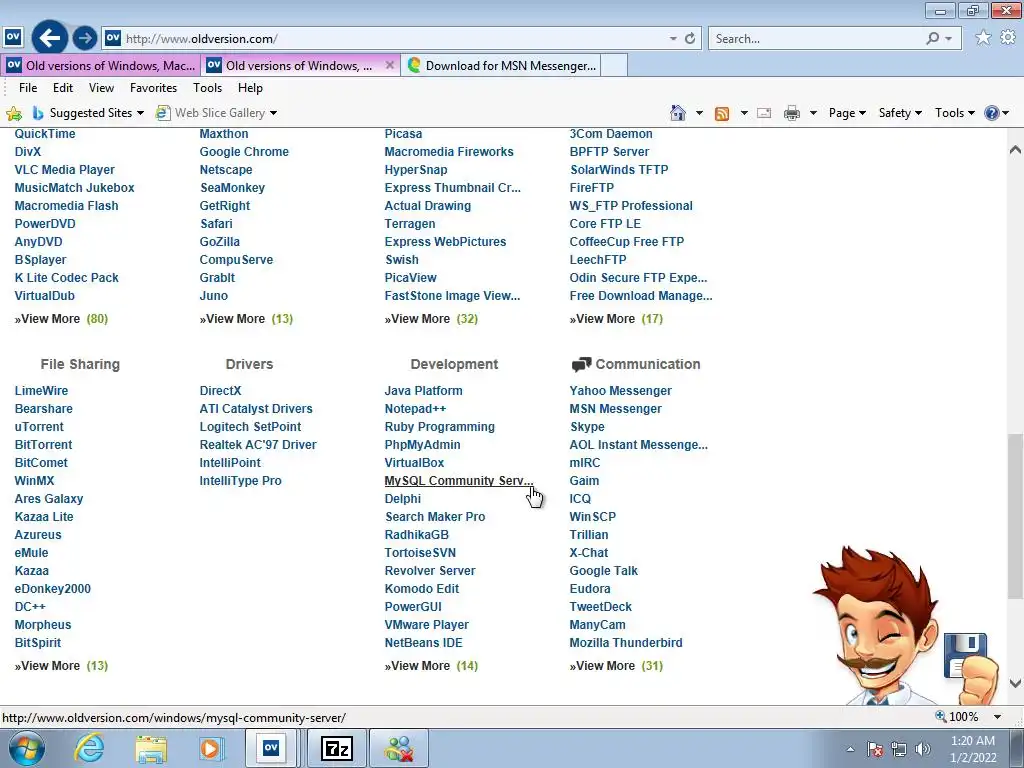Switch to the first Old versions tab
The width and height of the screenshot is (1024, 768).
coord(101,65)
